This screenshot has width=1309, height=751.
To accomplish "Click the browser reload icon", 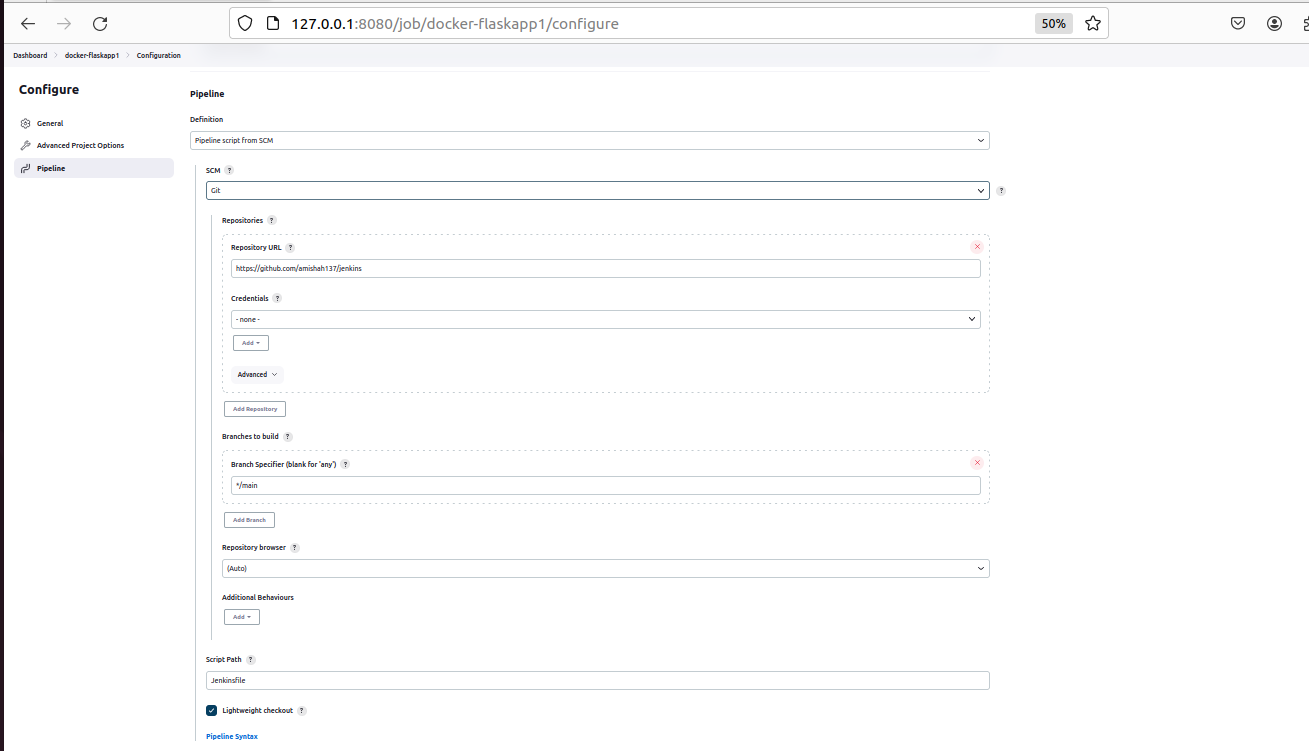I will coord(99,23).
